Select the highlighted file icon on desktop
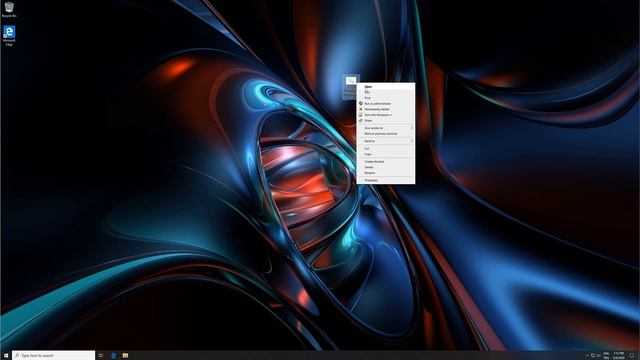Viewport: 640px width, 360px height. coord(350,87)
